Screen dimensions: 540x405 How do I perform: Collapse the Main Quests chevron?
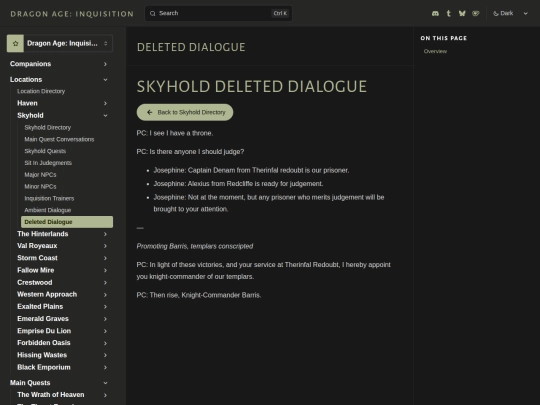click(105, 383)
